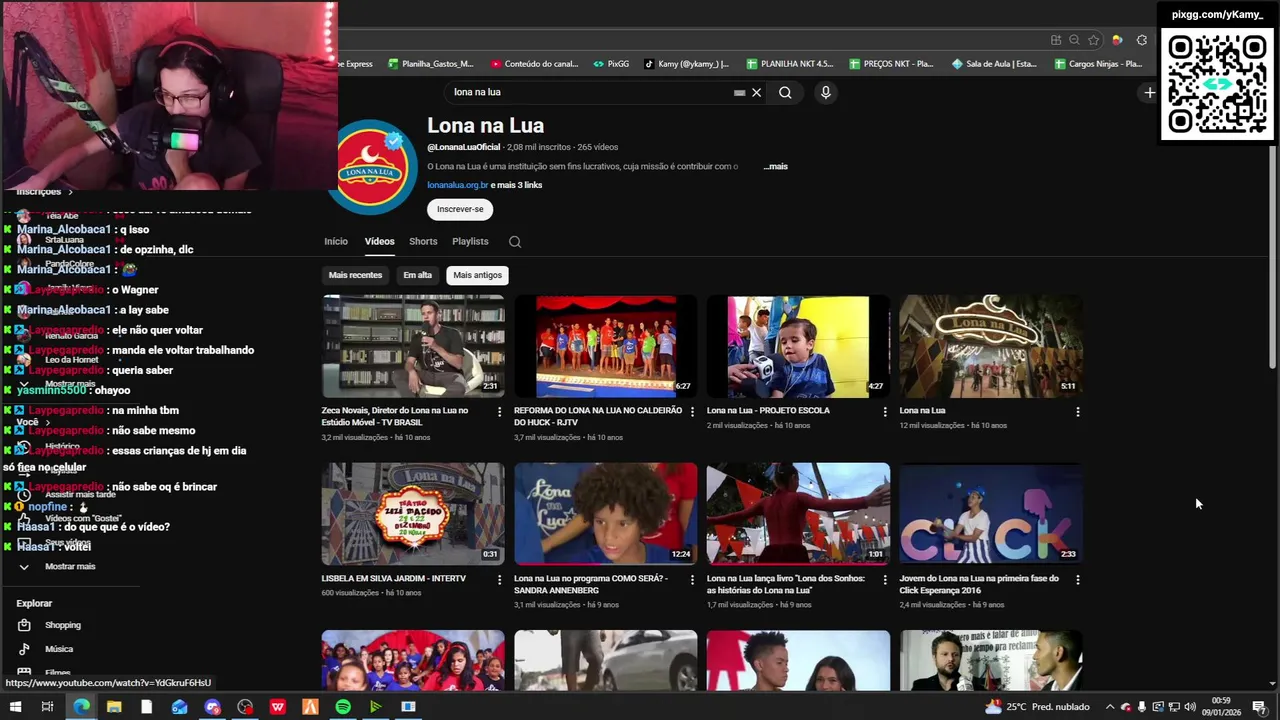Viewport: 1280px width, 720px height.
Task: Open the 'Sala de Aula' bookmark
Action: [994, 64]
